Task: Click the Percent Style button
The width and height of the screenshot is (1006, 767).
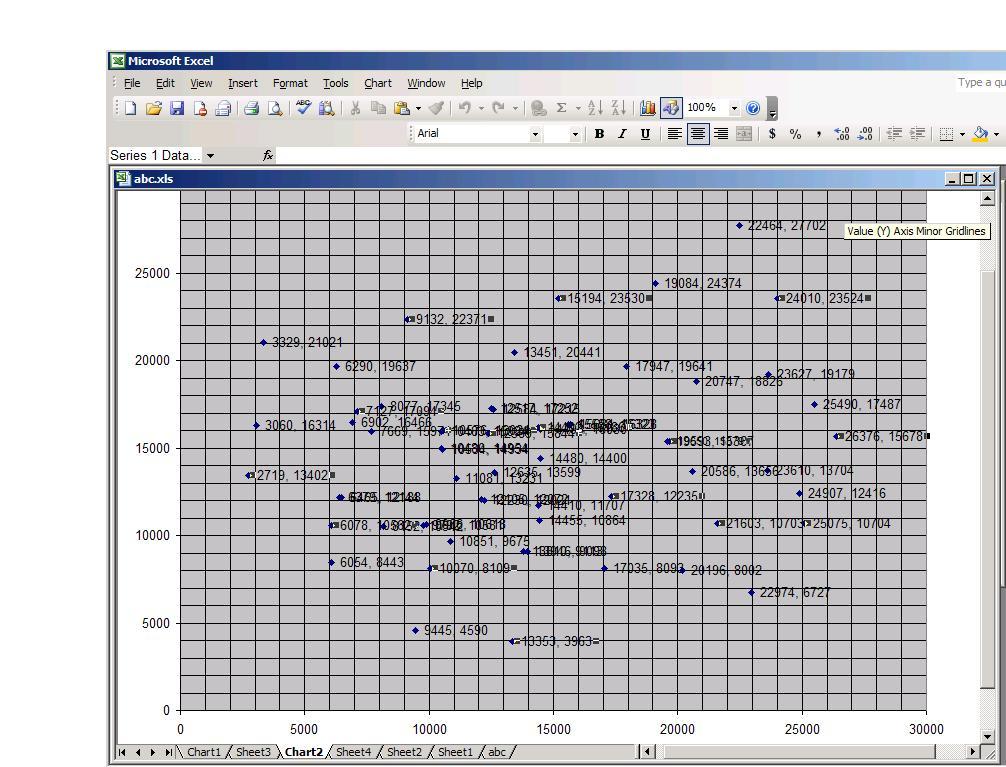Action: tap(796, 134)
